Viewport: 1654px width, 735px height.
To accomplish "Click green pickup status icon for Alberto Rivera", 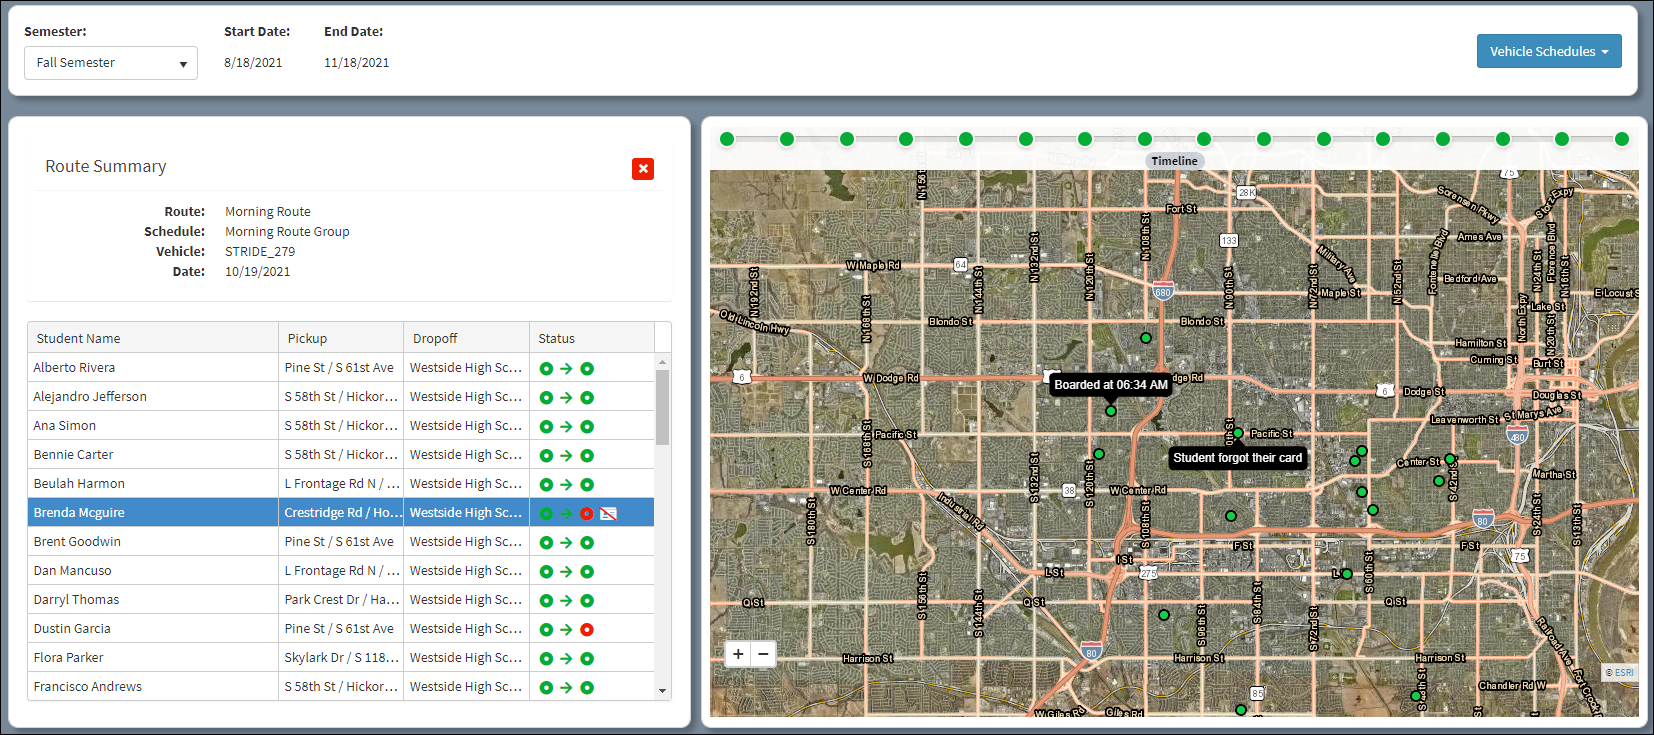I will point(546,369).
